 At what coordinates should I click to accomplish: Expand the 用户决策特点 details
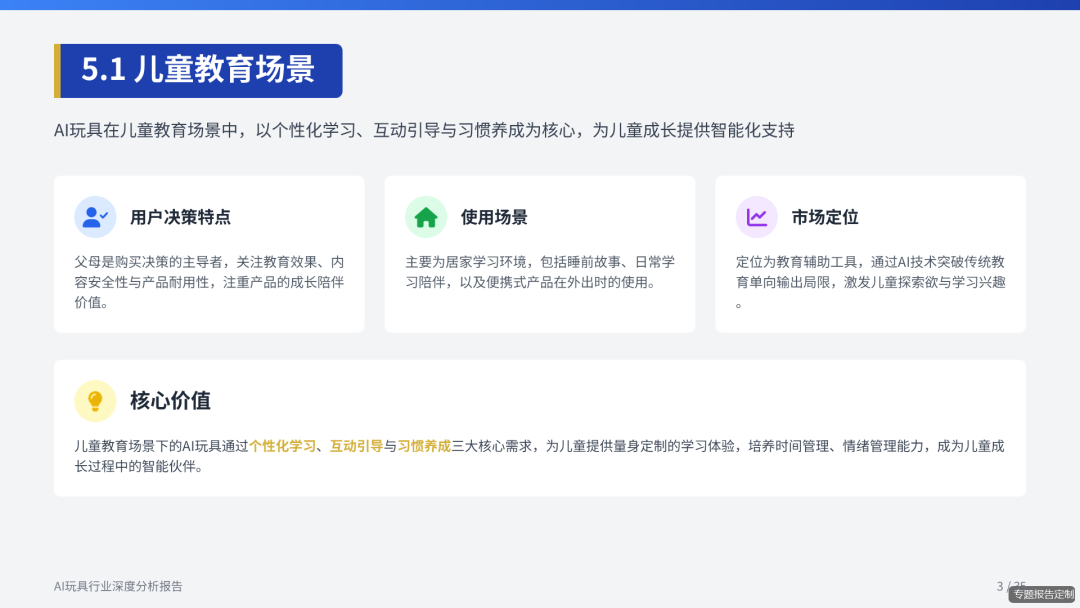tap(209, 275)
